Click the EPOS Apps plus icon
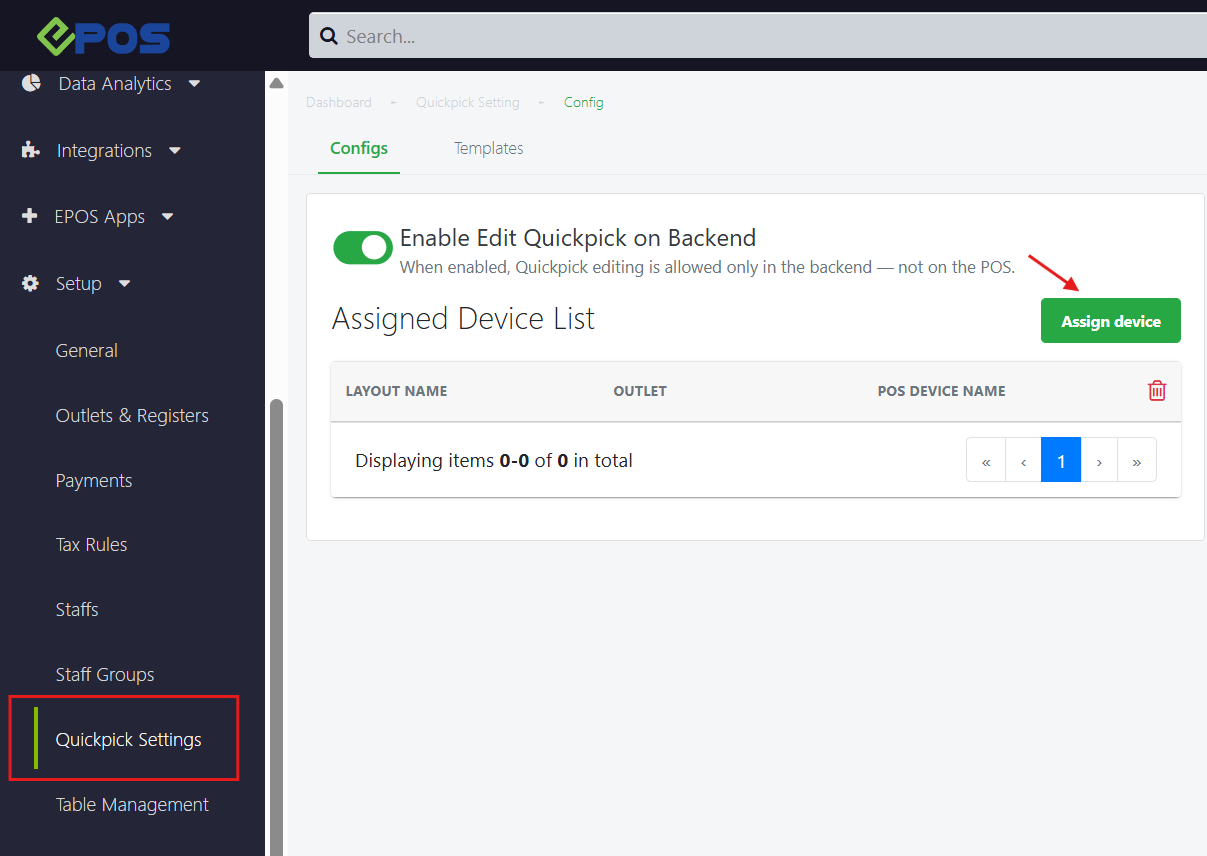 29,216
